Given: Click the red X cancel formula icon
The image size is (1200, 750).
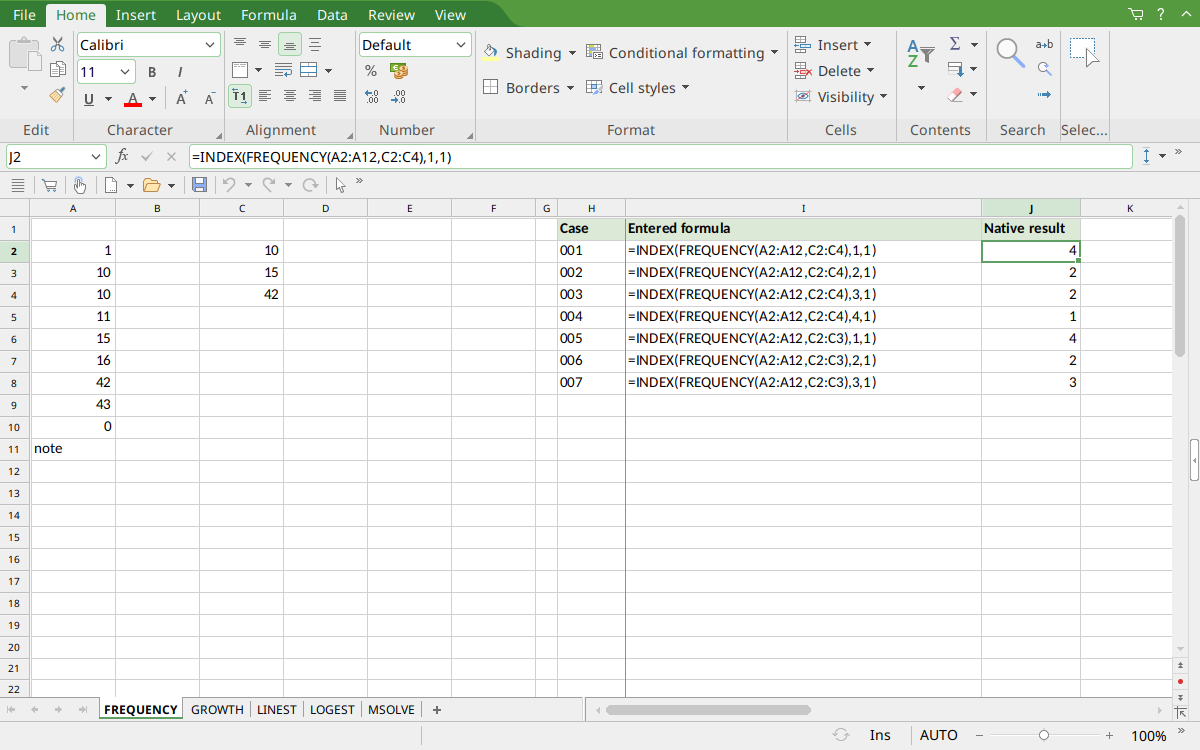Looking at the screenshot, I should [171, 156].
